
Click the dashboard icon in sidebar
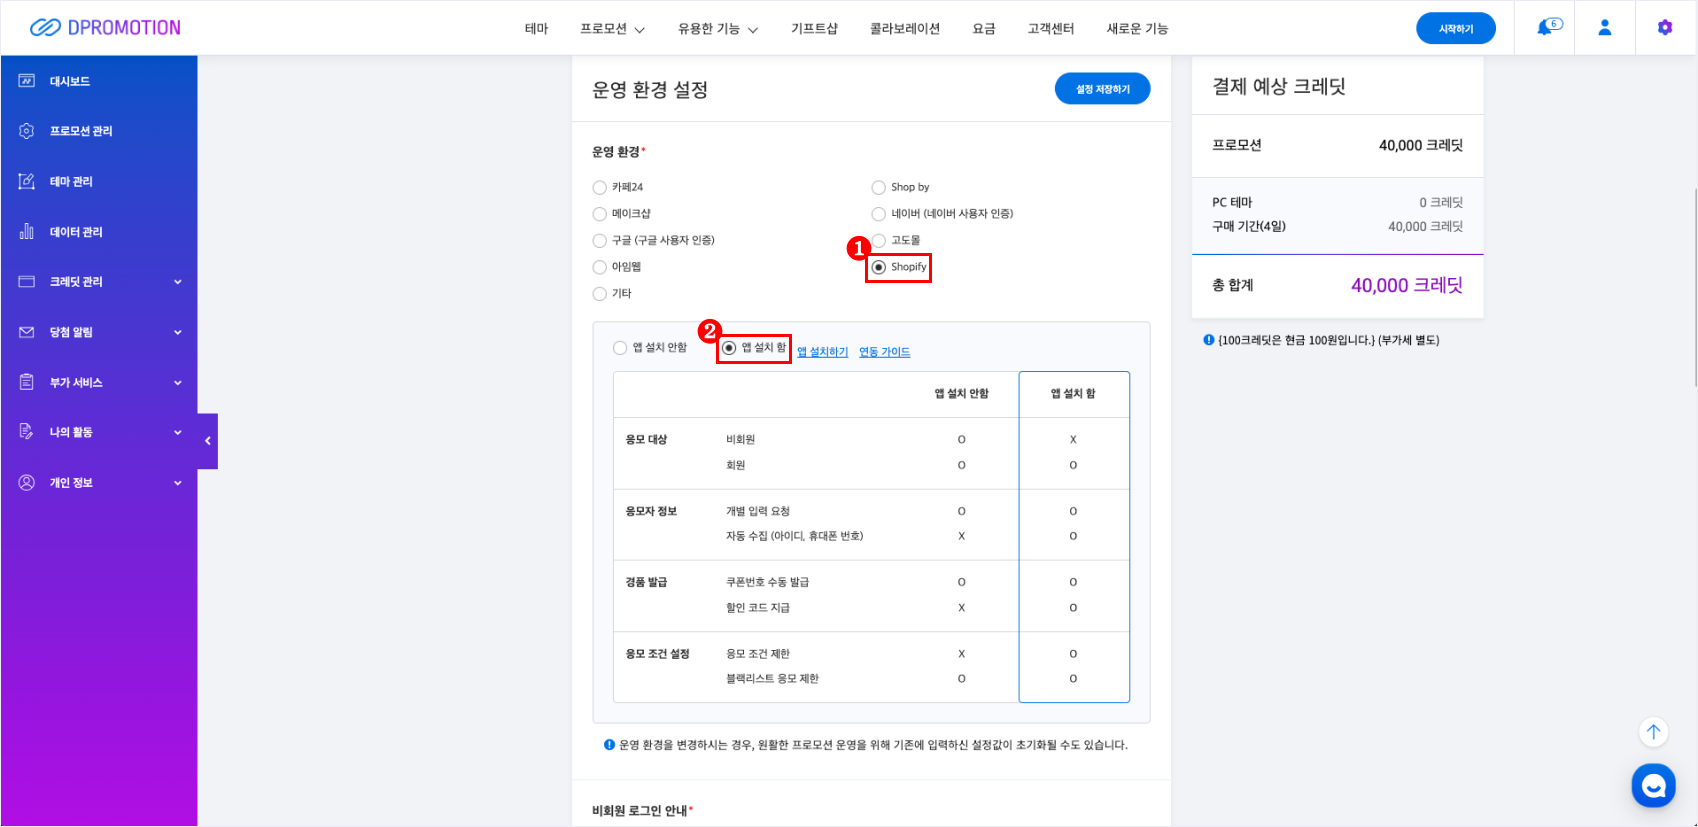[27, 81]
